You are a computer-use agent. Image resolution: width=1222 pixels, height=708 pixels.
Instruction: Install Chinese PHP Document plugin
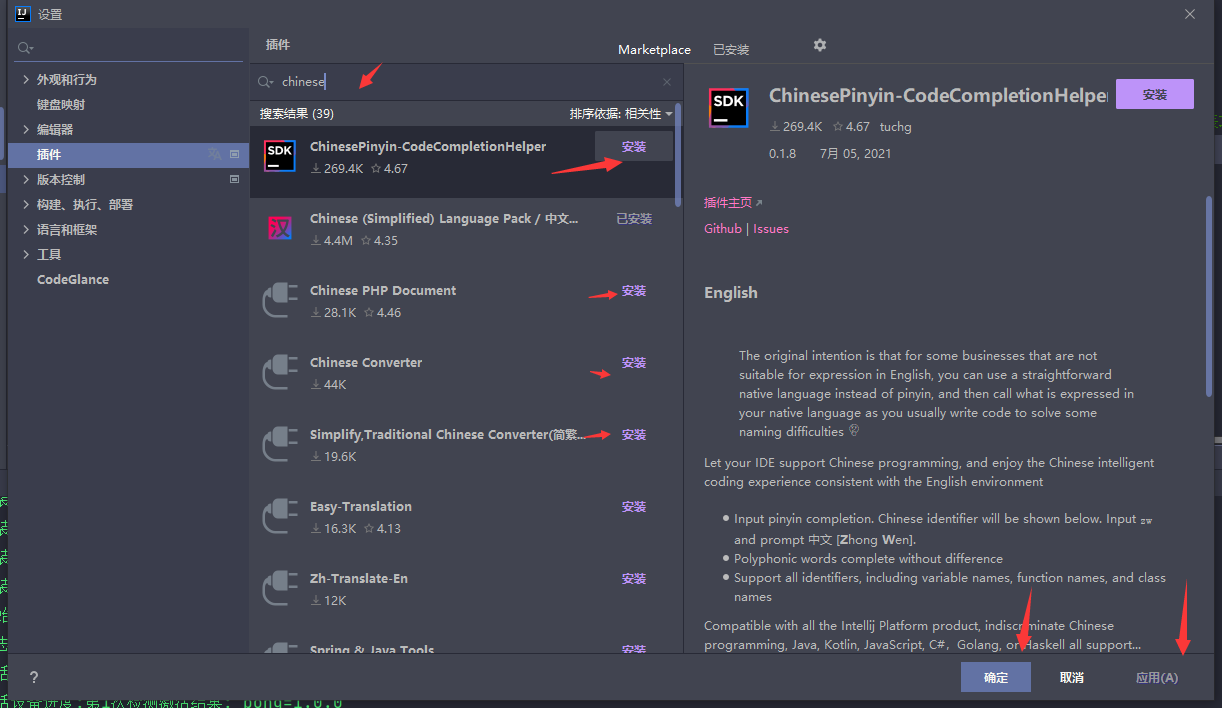click(x=634, y=291)
